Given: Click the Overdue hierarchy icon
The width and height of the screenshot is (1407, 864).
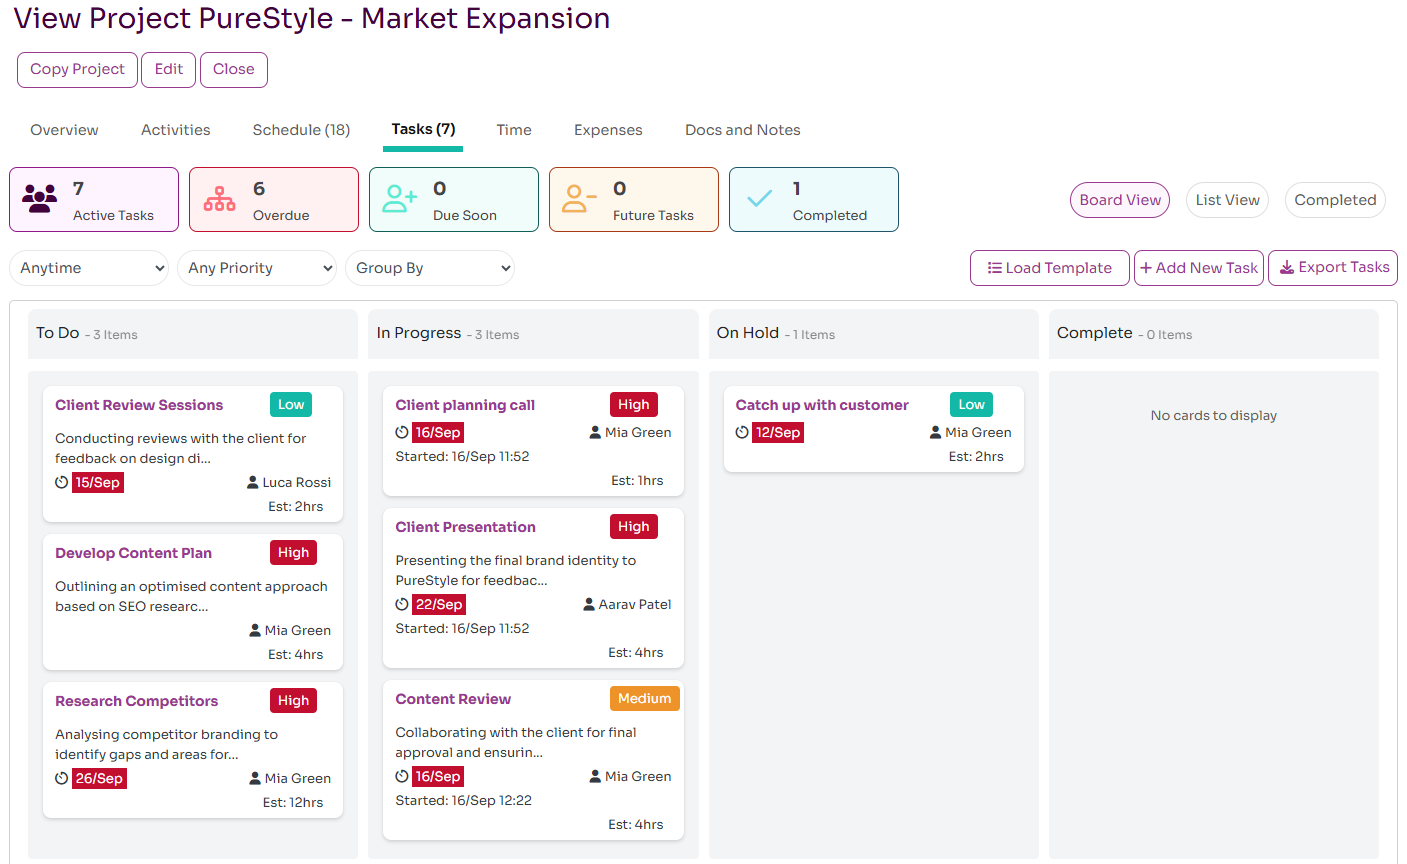Looking at the screenshot, I should [x=220, y=199].
